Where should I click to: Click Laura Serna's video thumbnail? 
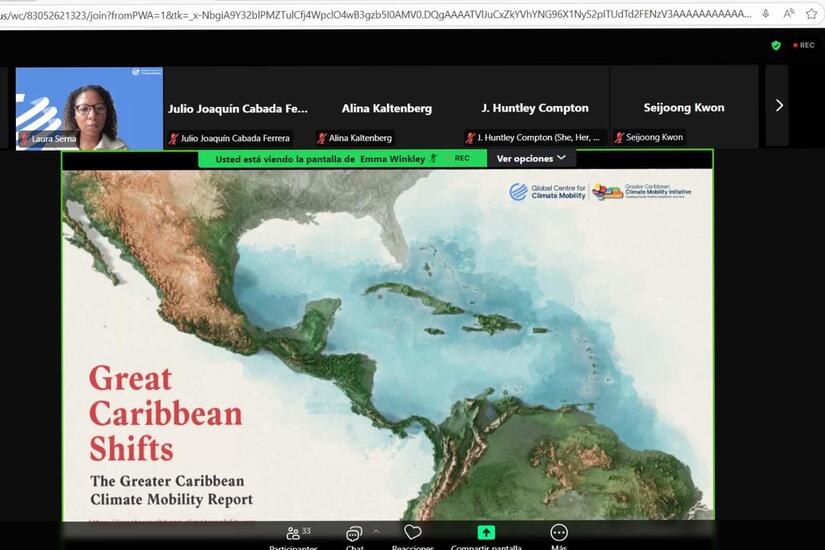[x=89, y=108]
